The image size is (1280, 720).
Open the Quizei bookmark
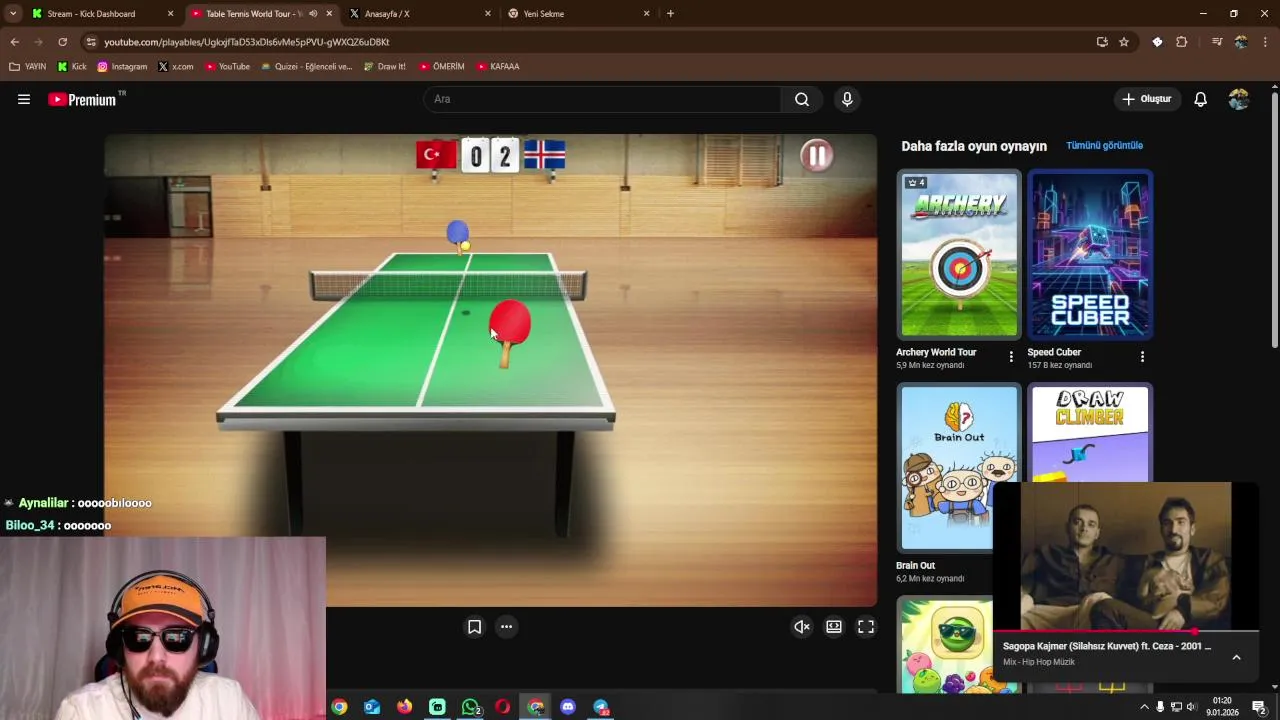306,67
